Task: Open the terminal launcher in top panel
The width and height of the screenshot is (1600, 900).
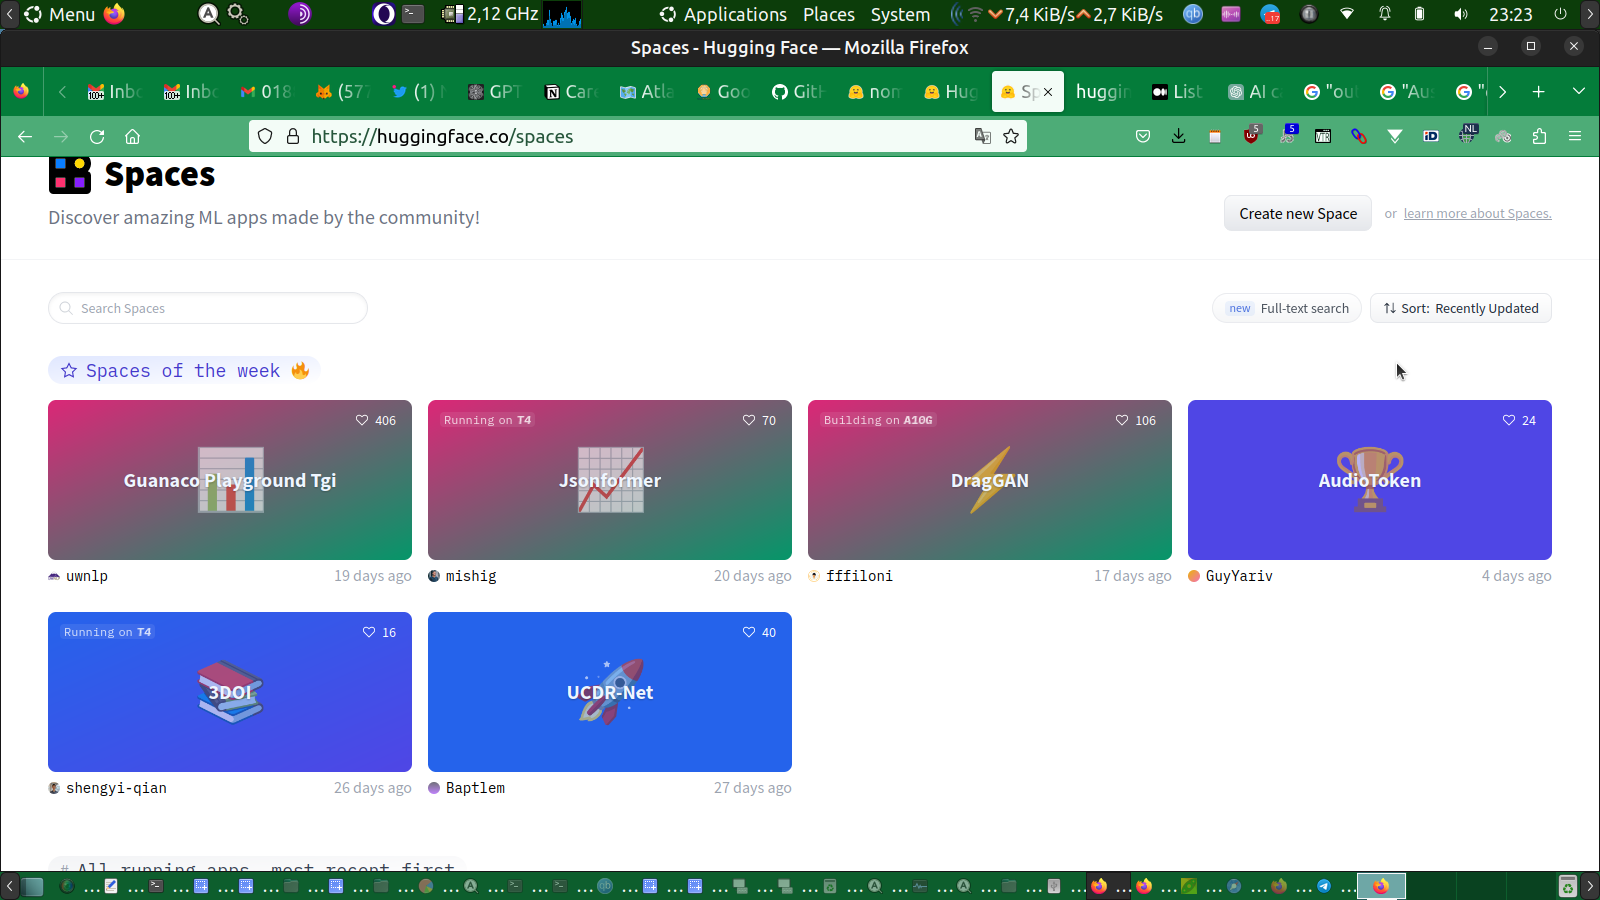Action: (413, 14)
